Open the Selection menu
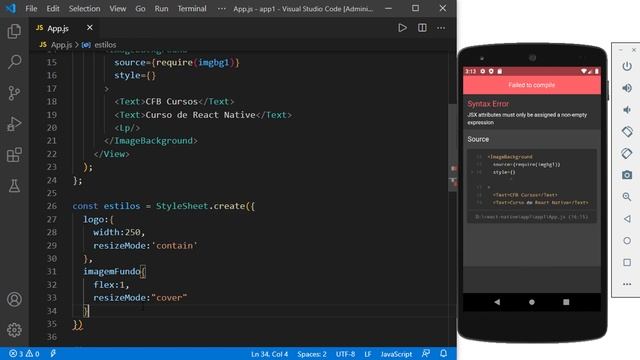 tap(84, 9)
